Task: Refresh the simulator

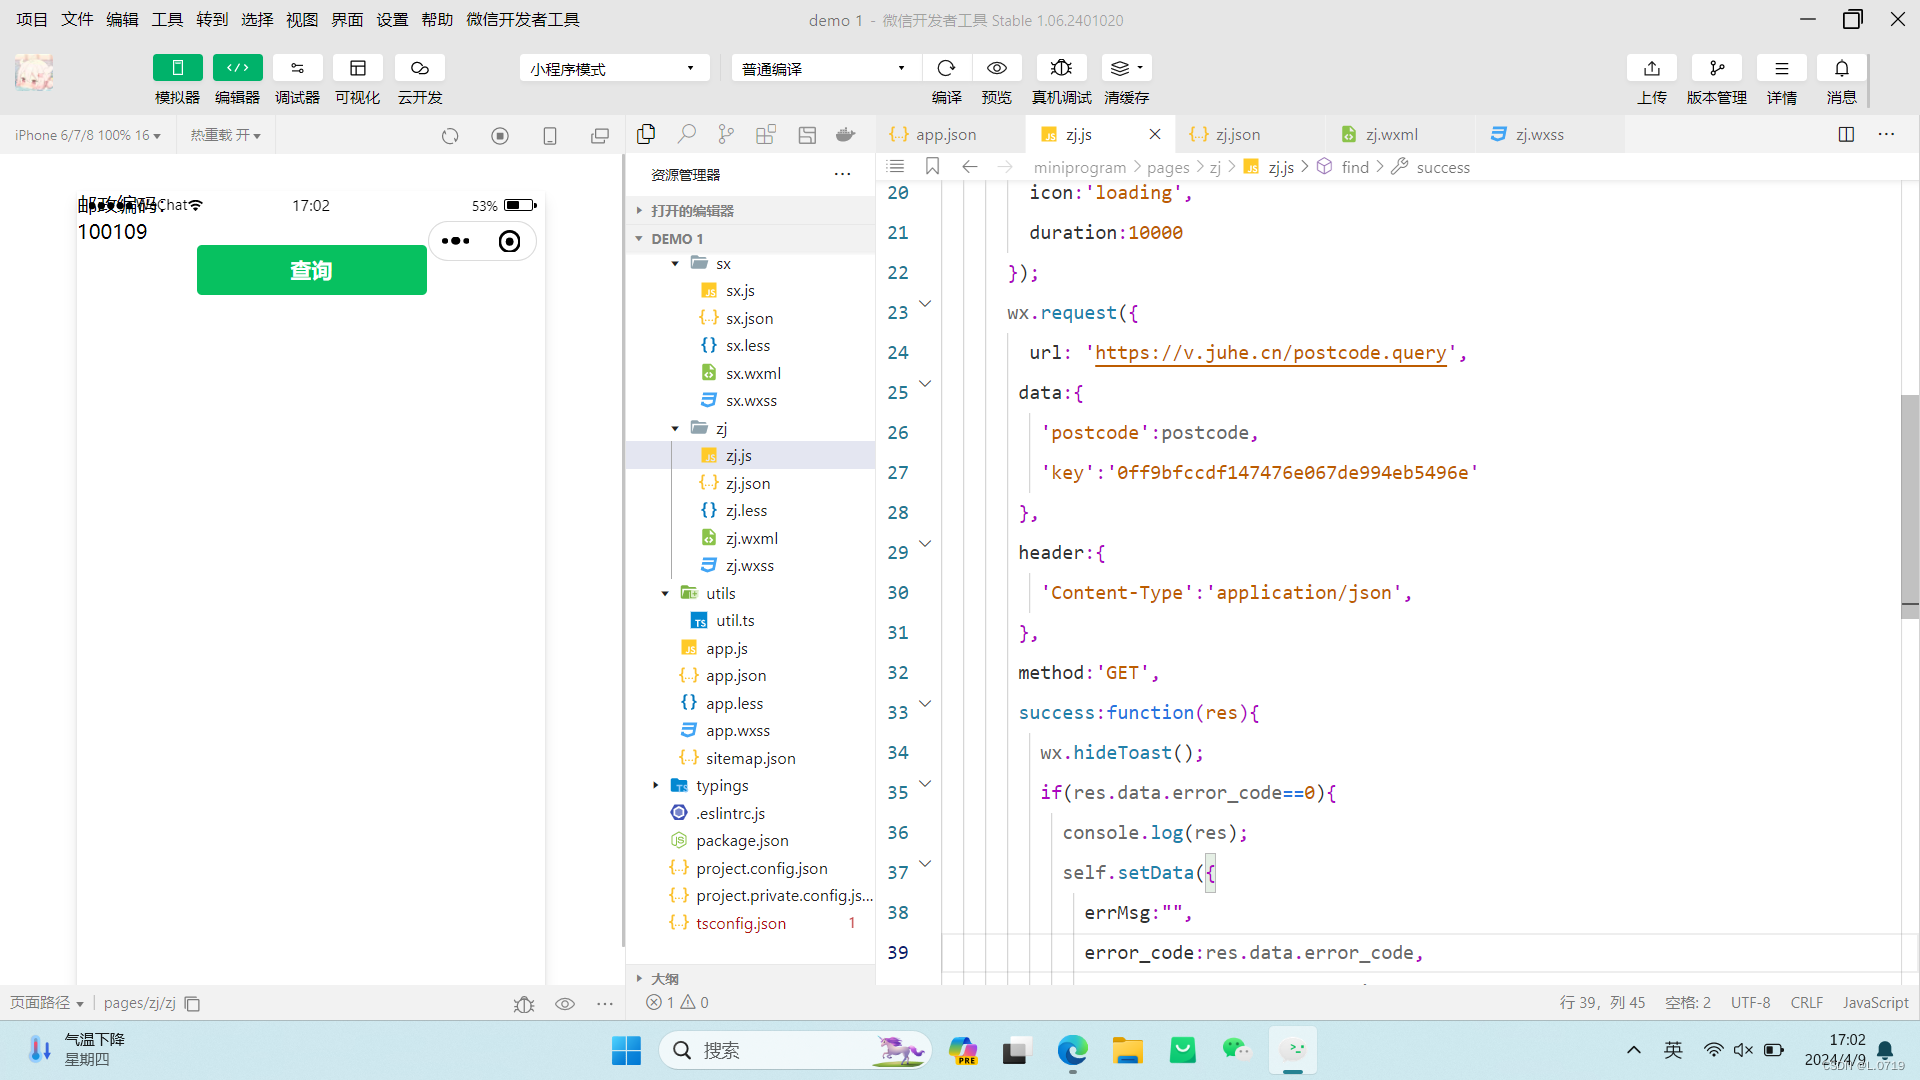Action: pos(450,136)
